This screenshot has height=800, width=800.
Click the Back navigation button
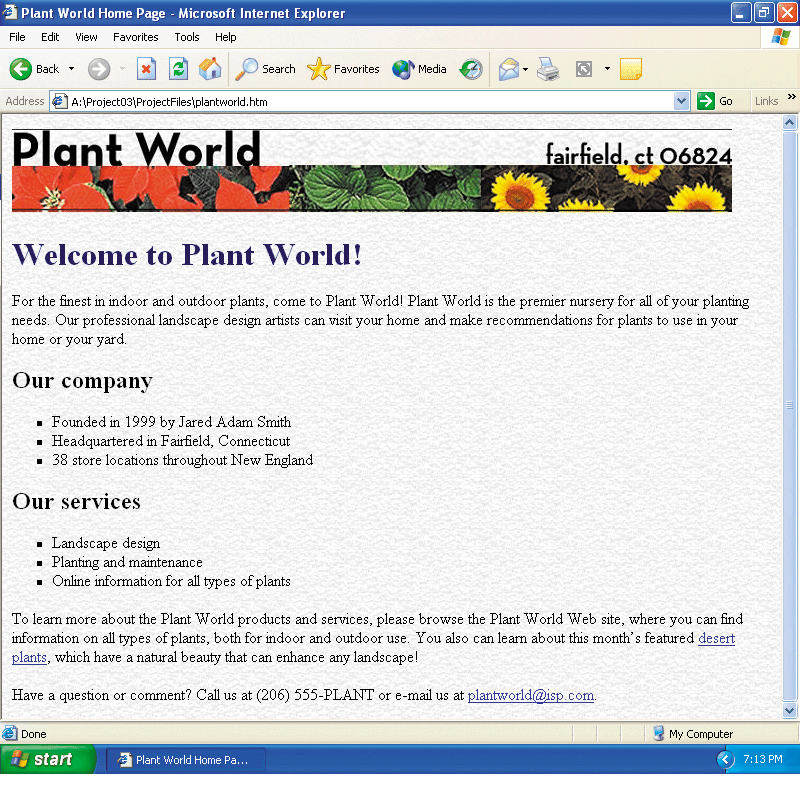tap(35, 69)
